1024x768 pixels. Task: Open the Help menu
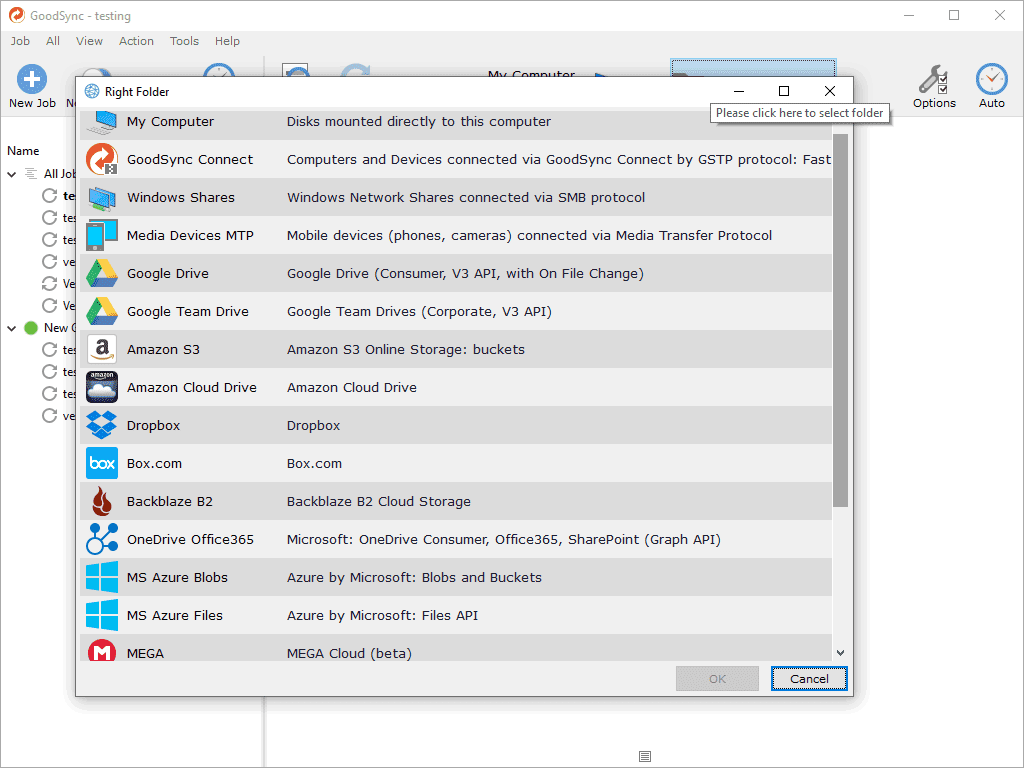coord(227,41)
